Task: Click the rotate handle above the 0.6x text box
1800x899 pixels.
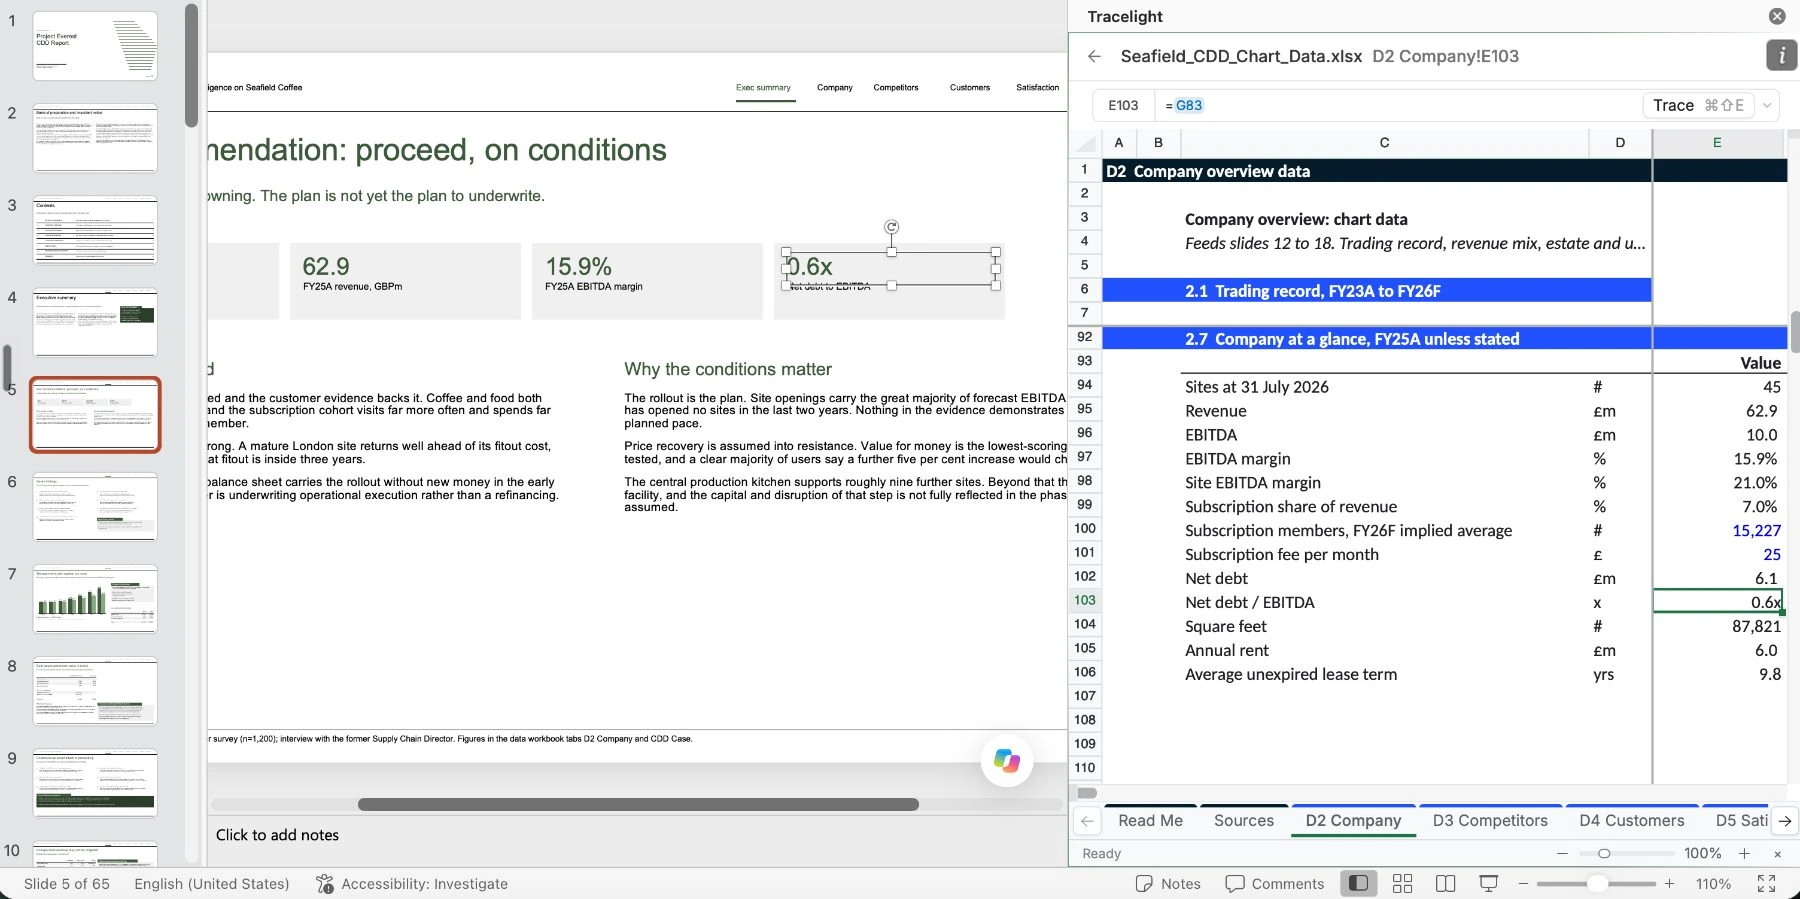Action: point(892,227)
